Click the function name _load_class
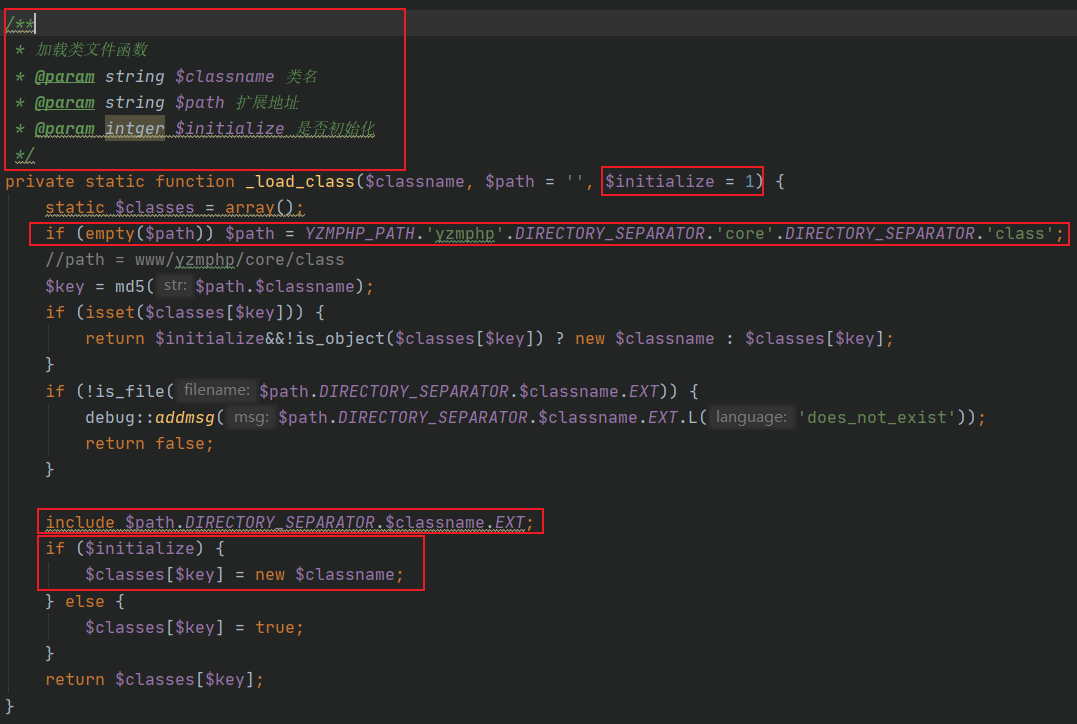Screen dimensions: 1077x724 click(x=300, y=181)
